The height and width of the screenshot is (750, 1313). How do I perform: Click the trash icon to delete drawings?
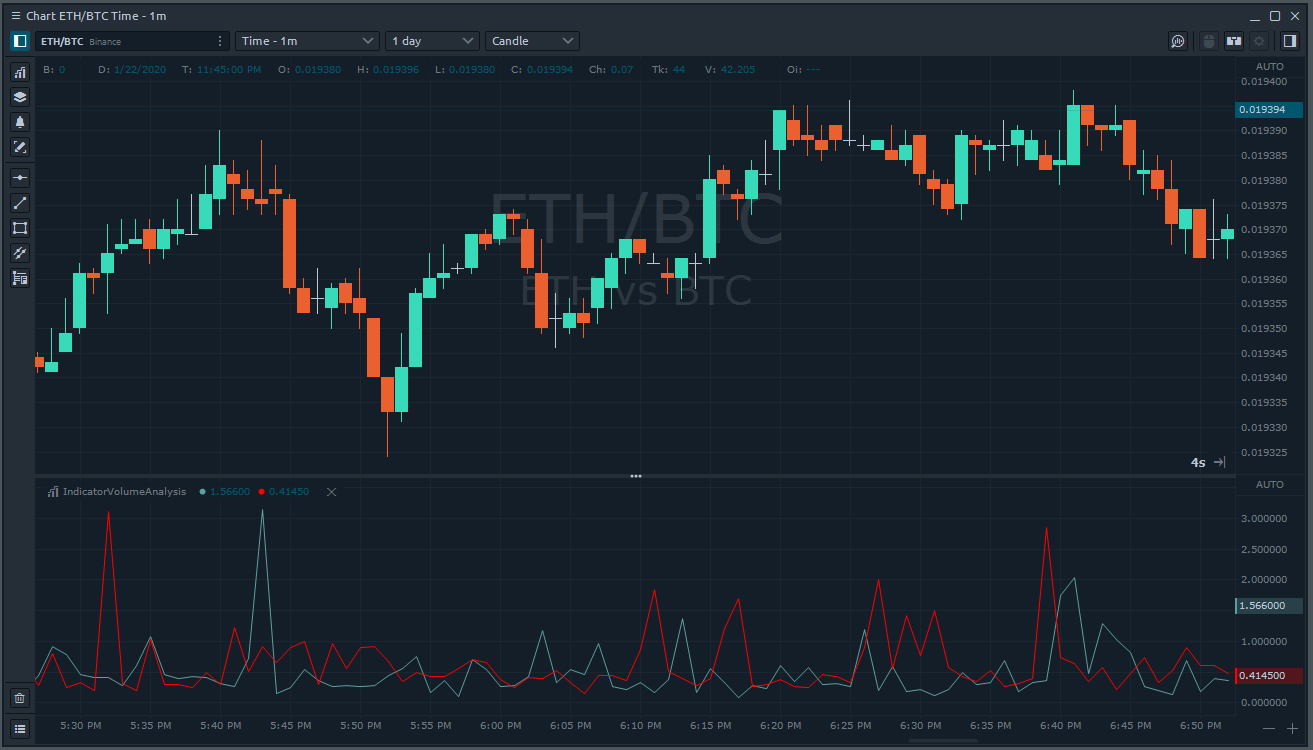[x=19, y=698]
